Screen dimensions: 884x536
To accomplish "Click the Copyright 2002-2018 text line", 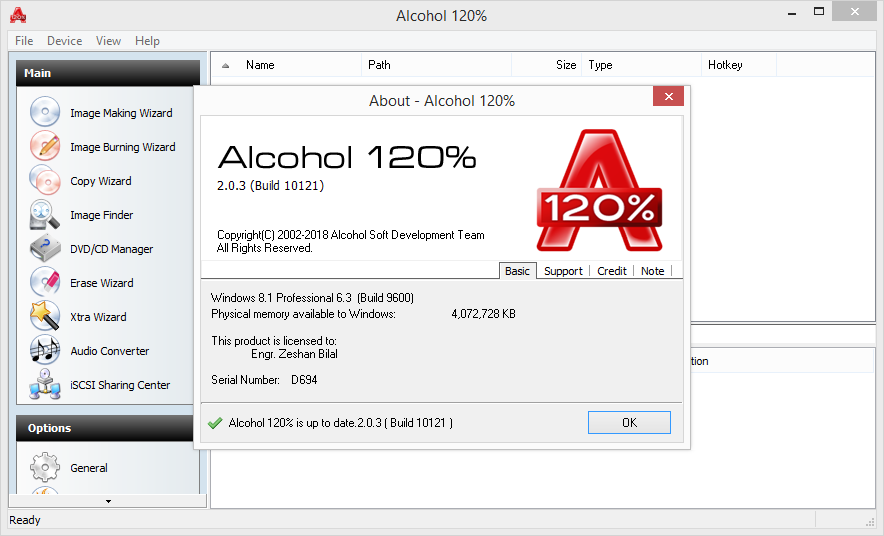I will (350, 235).
